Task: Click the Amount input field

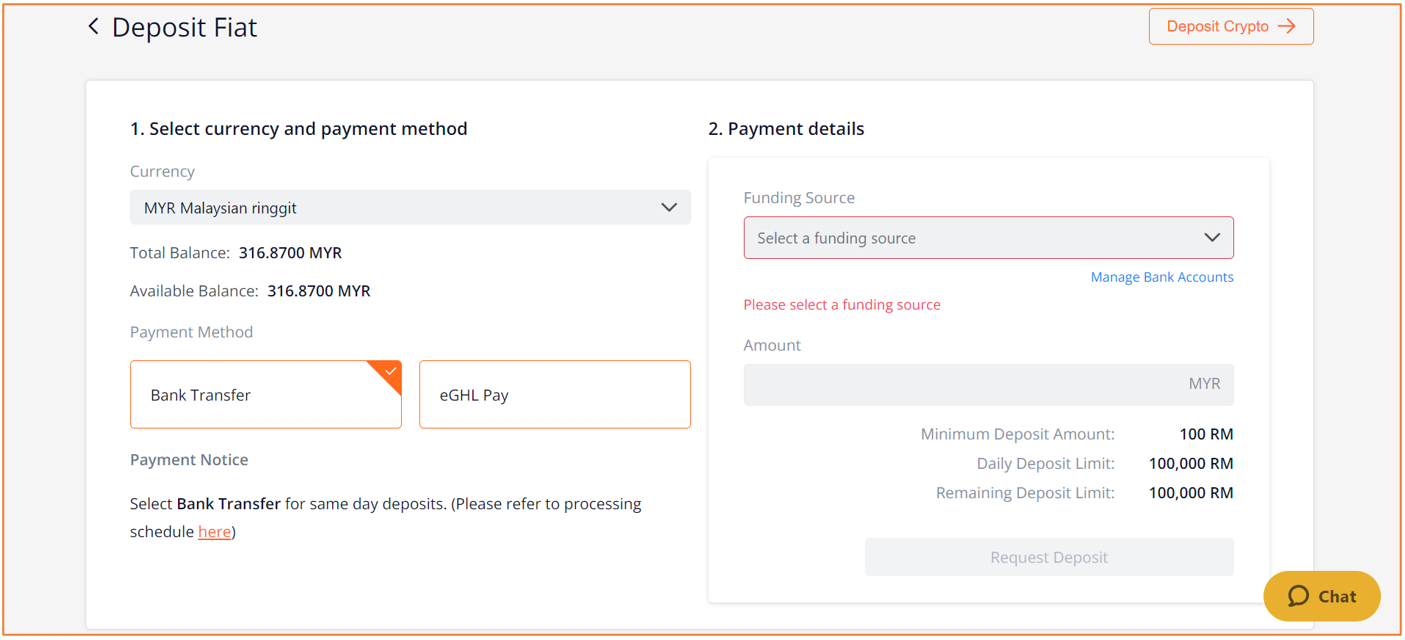Action: click(988, 384)
